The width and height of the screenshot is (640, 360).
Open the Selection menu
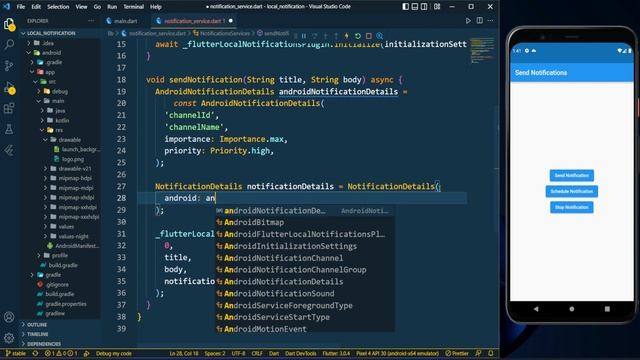58,7
